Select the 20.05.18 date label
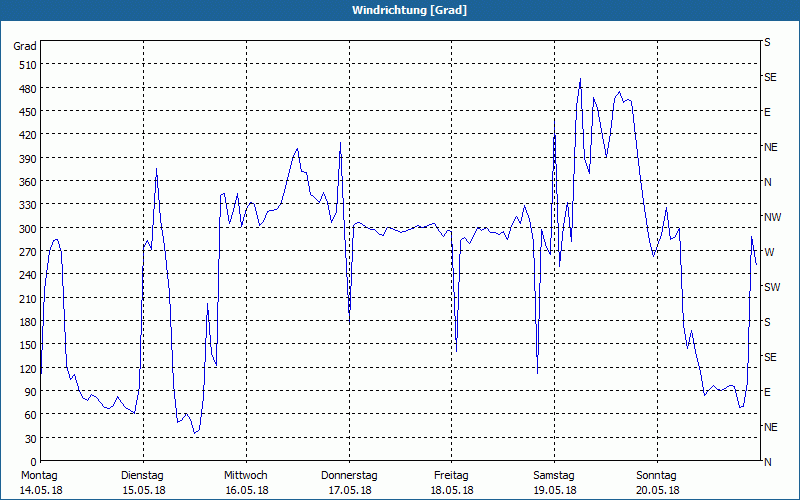The image size is (800, 500). (658, 490)
